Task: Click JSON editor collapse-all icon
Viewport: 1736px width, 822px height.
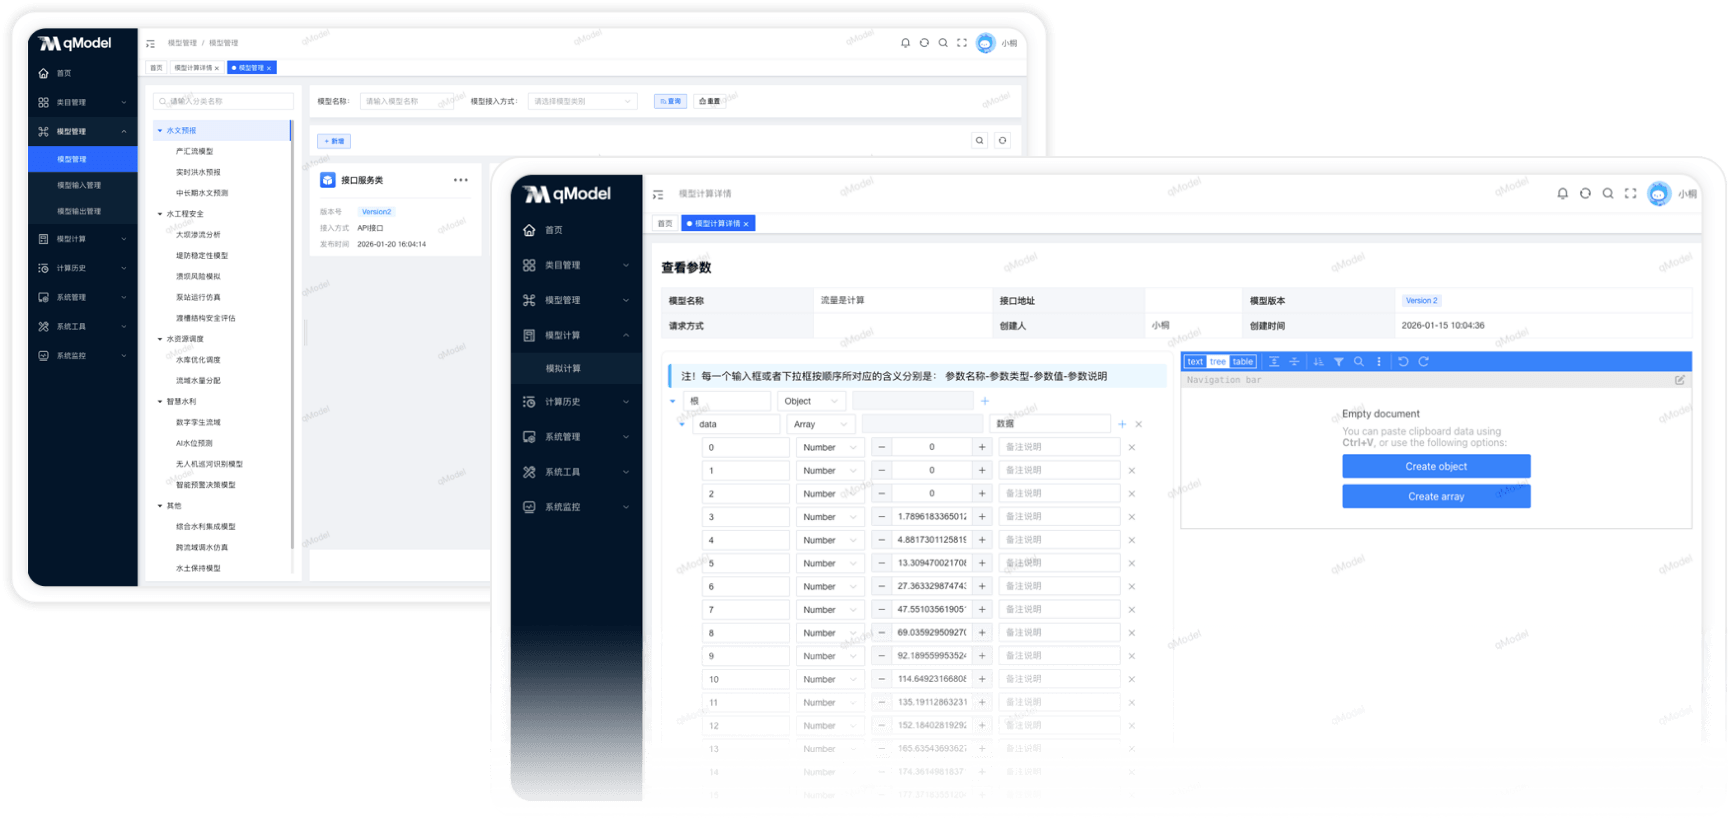Action: (x=1294, y=362)
